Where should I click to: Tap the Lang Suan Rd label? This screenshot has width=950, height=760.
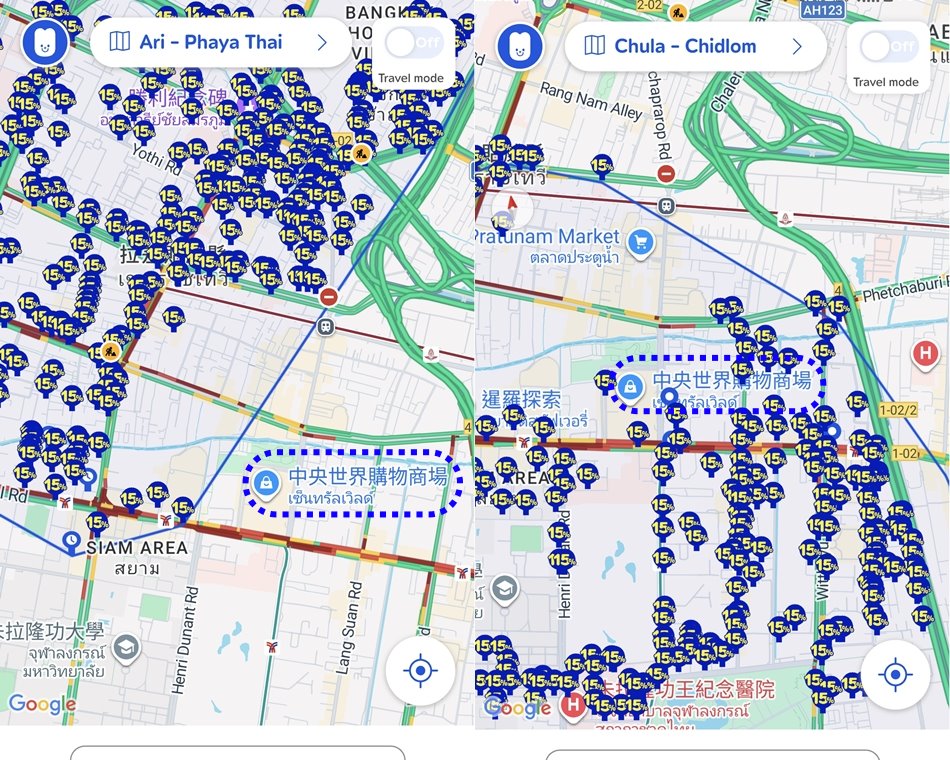[x=349, y=628]
